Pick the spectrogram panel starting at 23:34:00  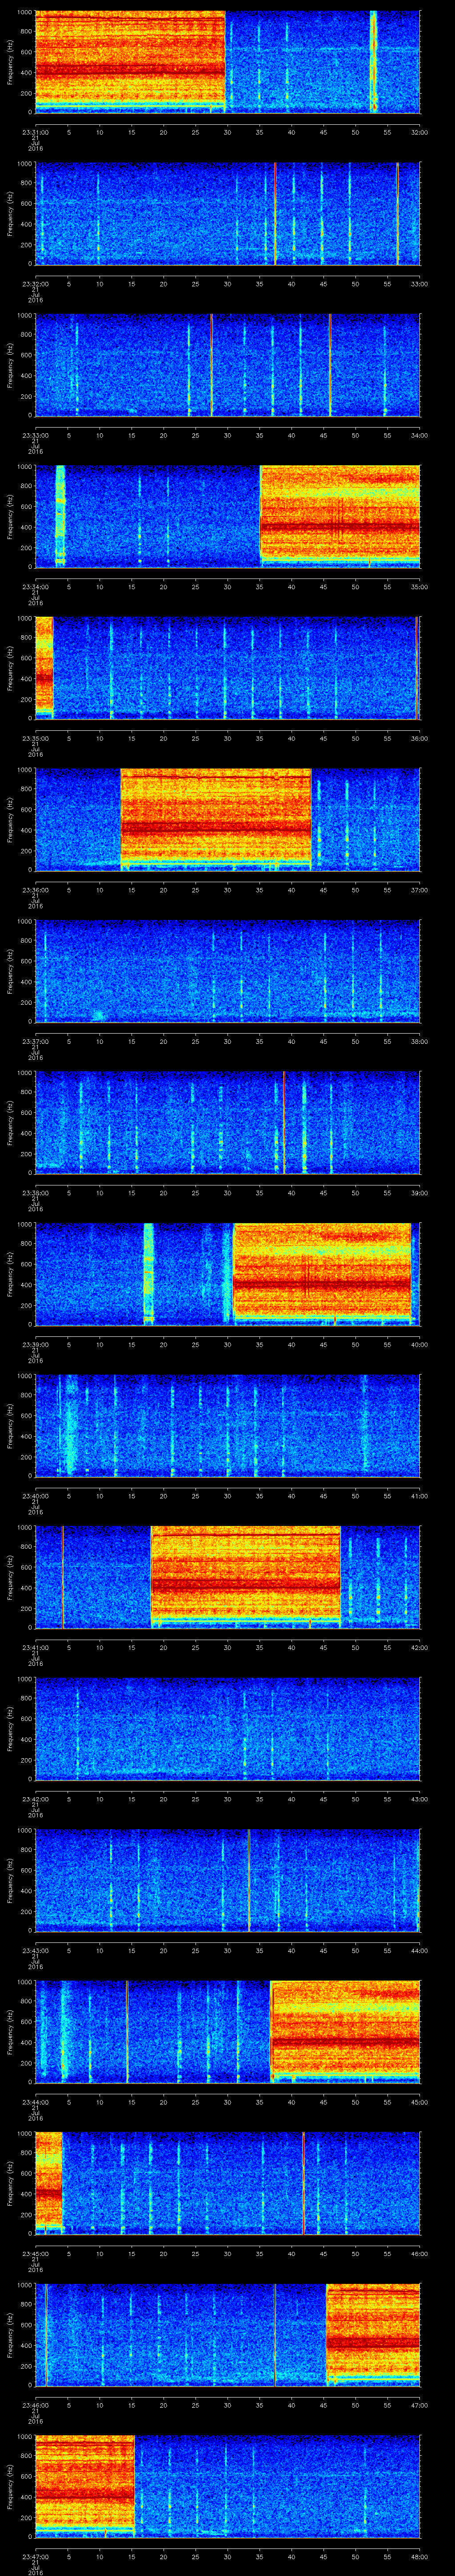[227, 516]
